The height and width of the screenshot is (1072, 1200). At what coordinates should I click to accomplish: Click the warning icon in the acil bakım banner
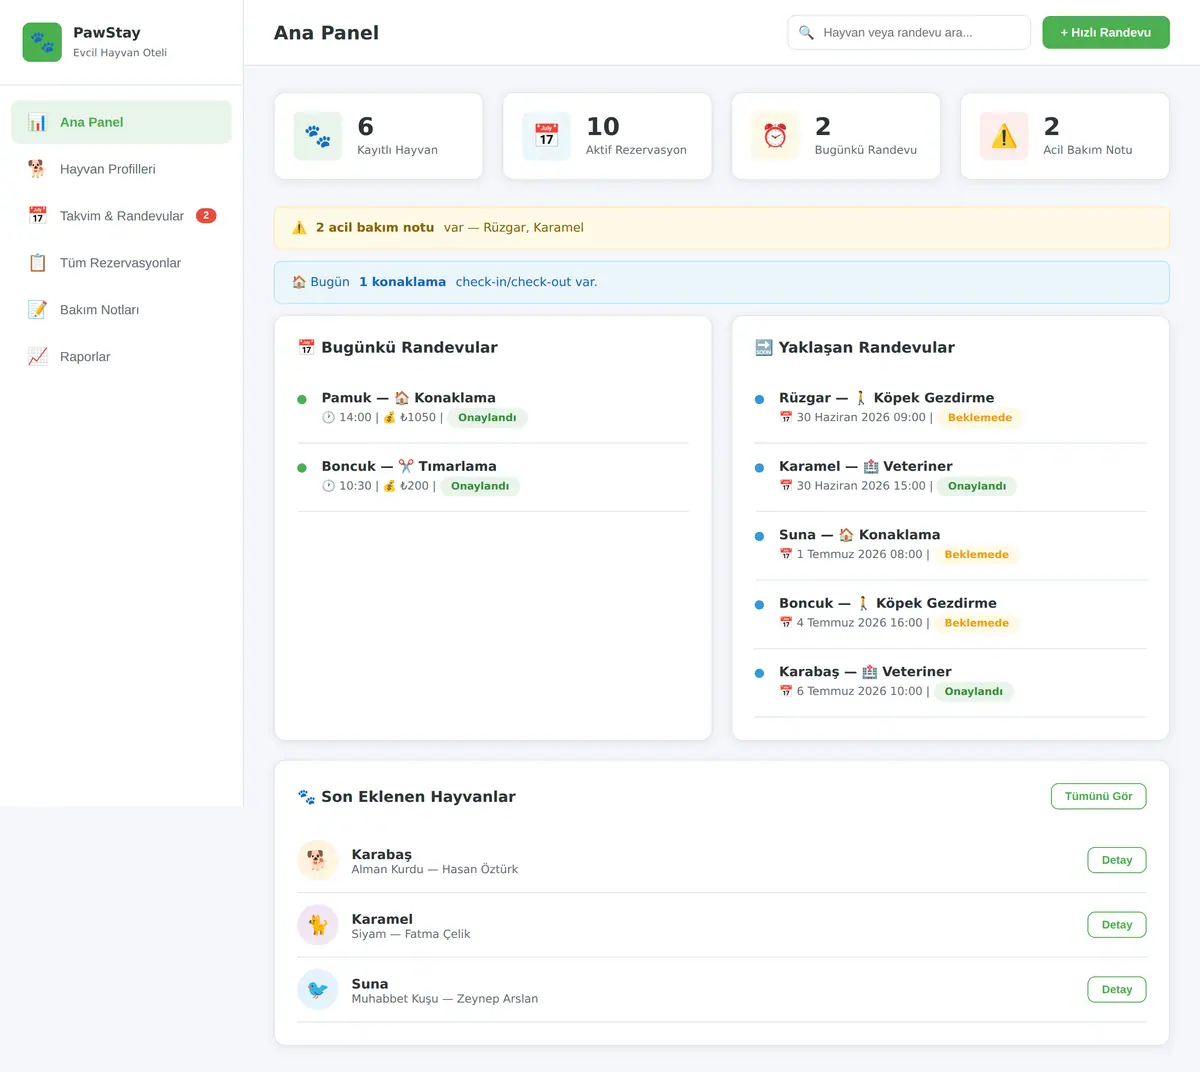tap(299, 228)
